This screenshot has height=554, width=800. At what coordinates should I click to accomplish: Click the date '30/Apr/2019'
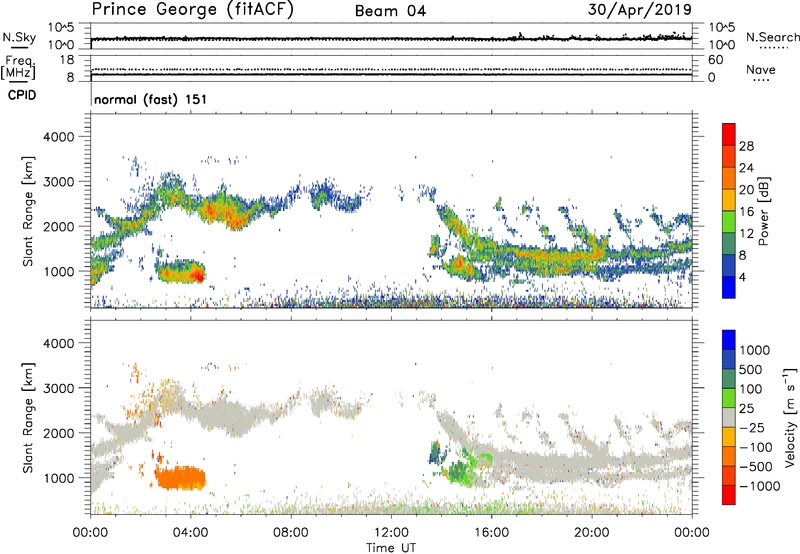pos(639,9)
